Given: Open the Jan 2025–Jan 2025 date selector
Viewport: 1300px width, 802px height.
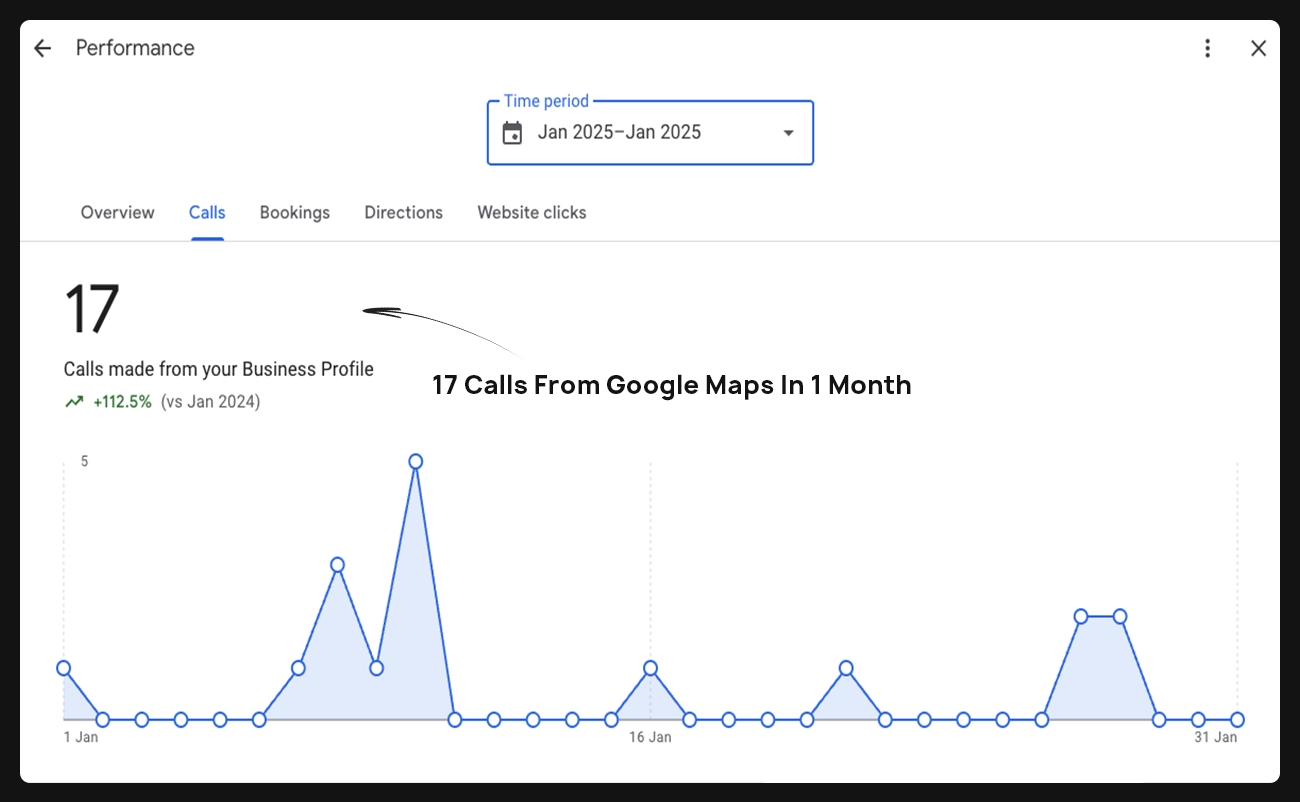Looking at the screenshot, I should click(x=619, y=132).
